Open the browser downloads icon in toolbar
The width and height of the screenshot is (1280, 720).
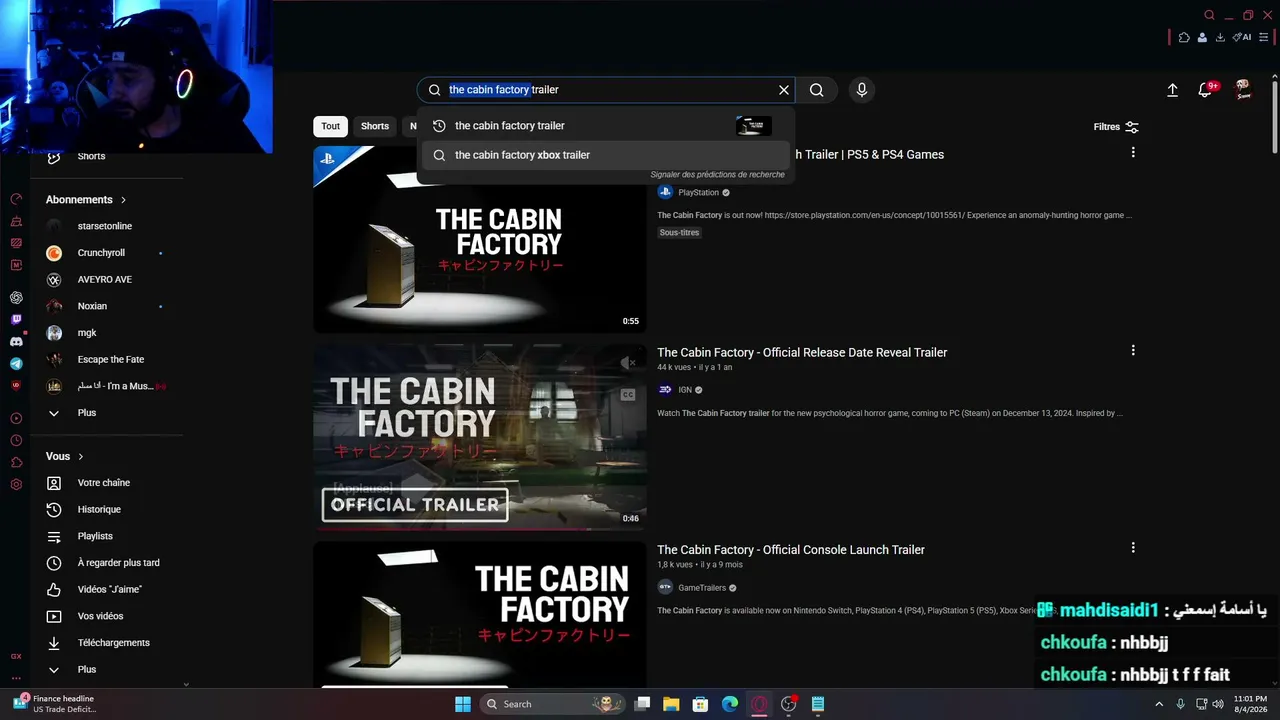coord(1220,37)
